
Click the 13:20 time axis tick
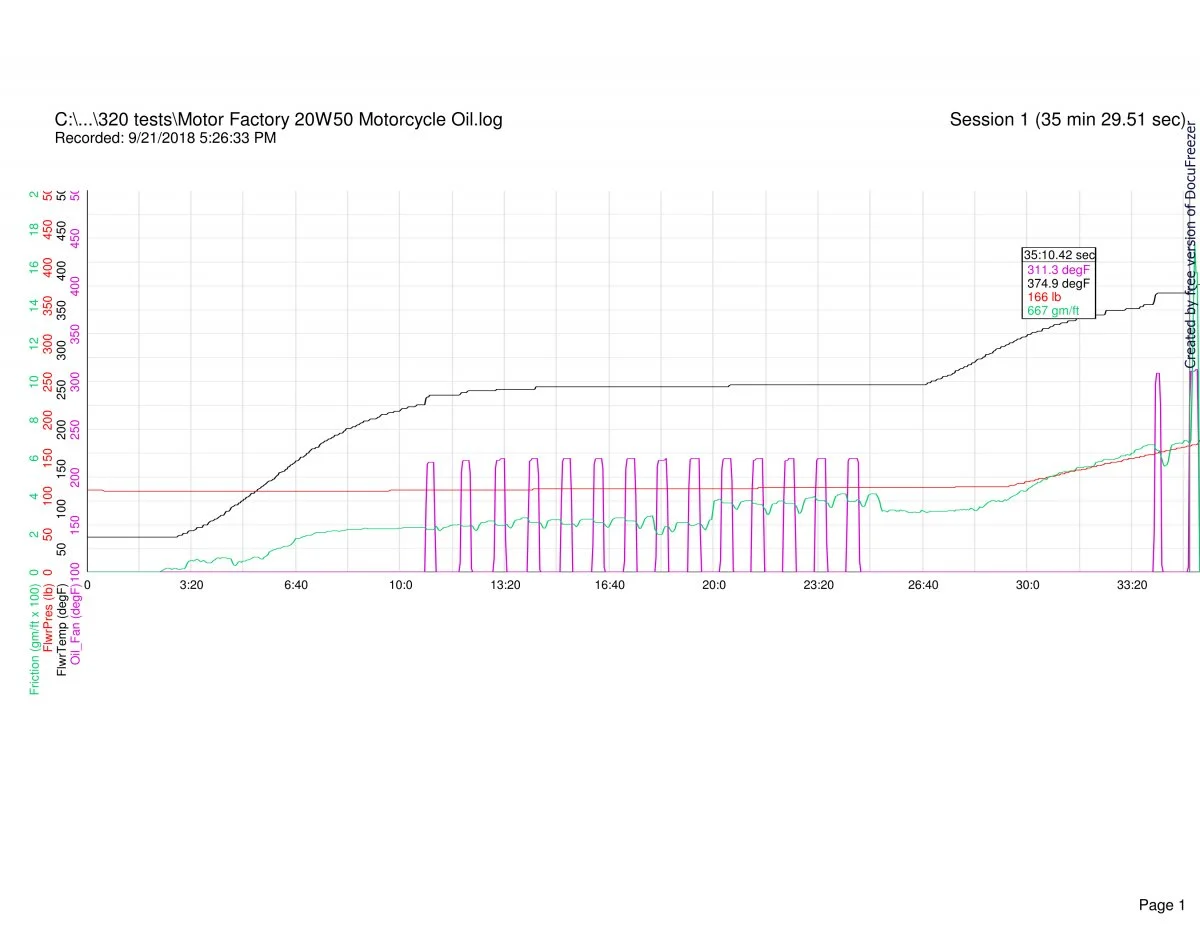click(x=505, y=585)
